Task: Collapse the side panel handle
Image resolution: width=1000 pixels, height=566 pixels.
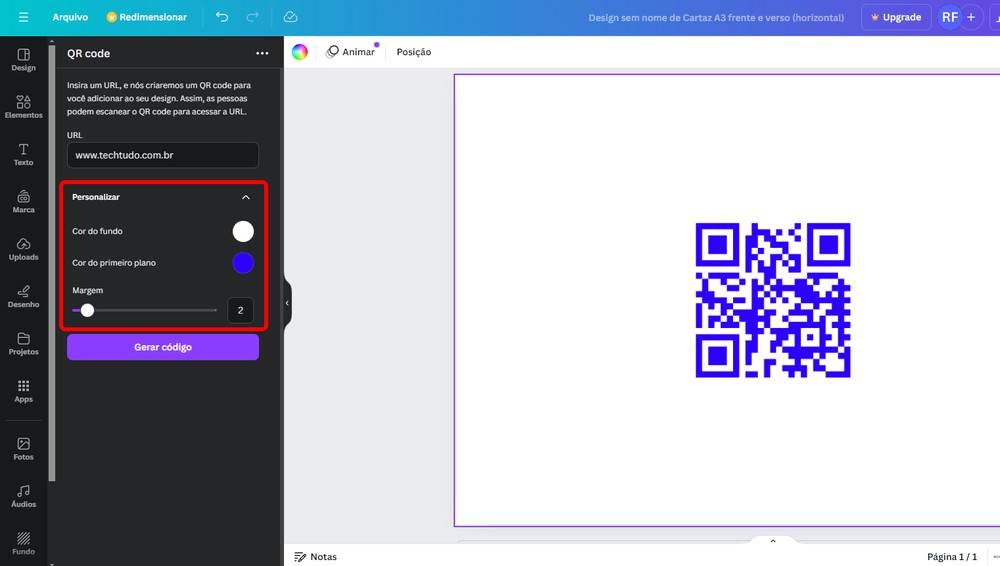Action: tap(287, 303)
